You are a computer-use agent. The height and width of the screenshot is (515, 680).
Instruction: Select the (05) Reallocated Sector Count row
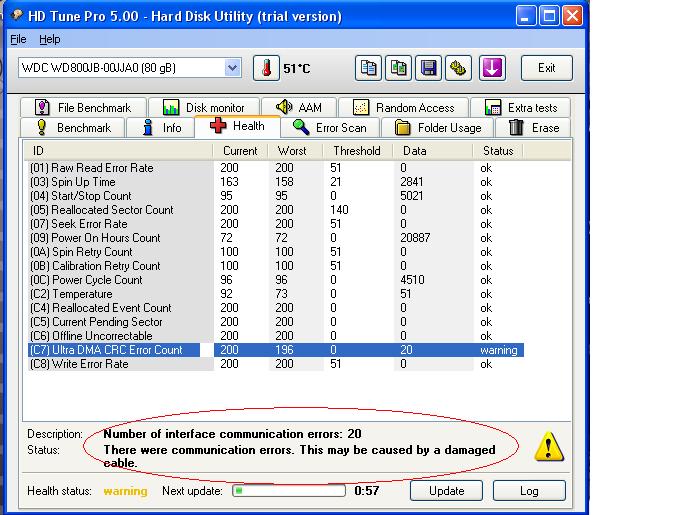(x=276, y=210)
